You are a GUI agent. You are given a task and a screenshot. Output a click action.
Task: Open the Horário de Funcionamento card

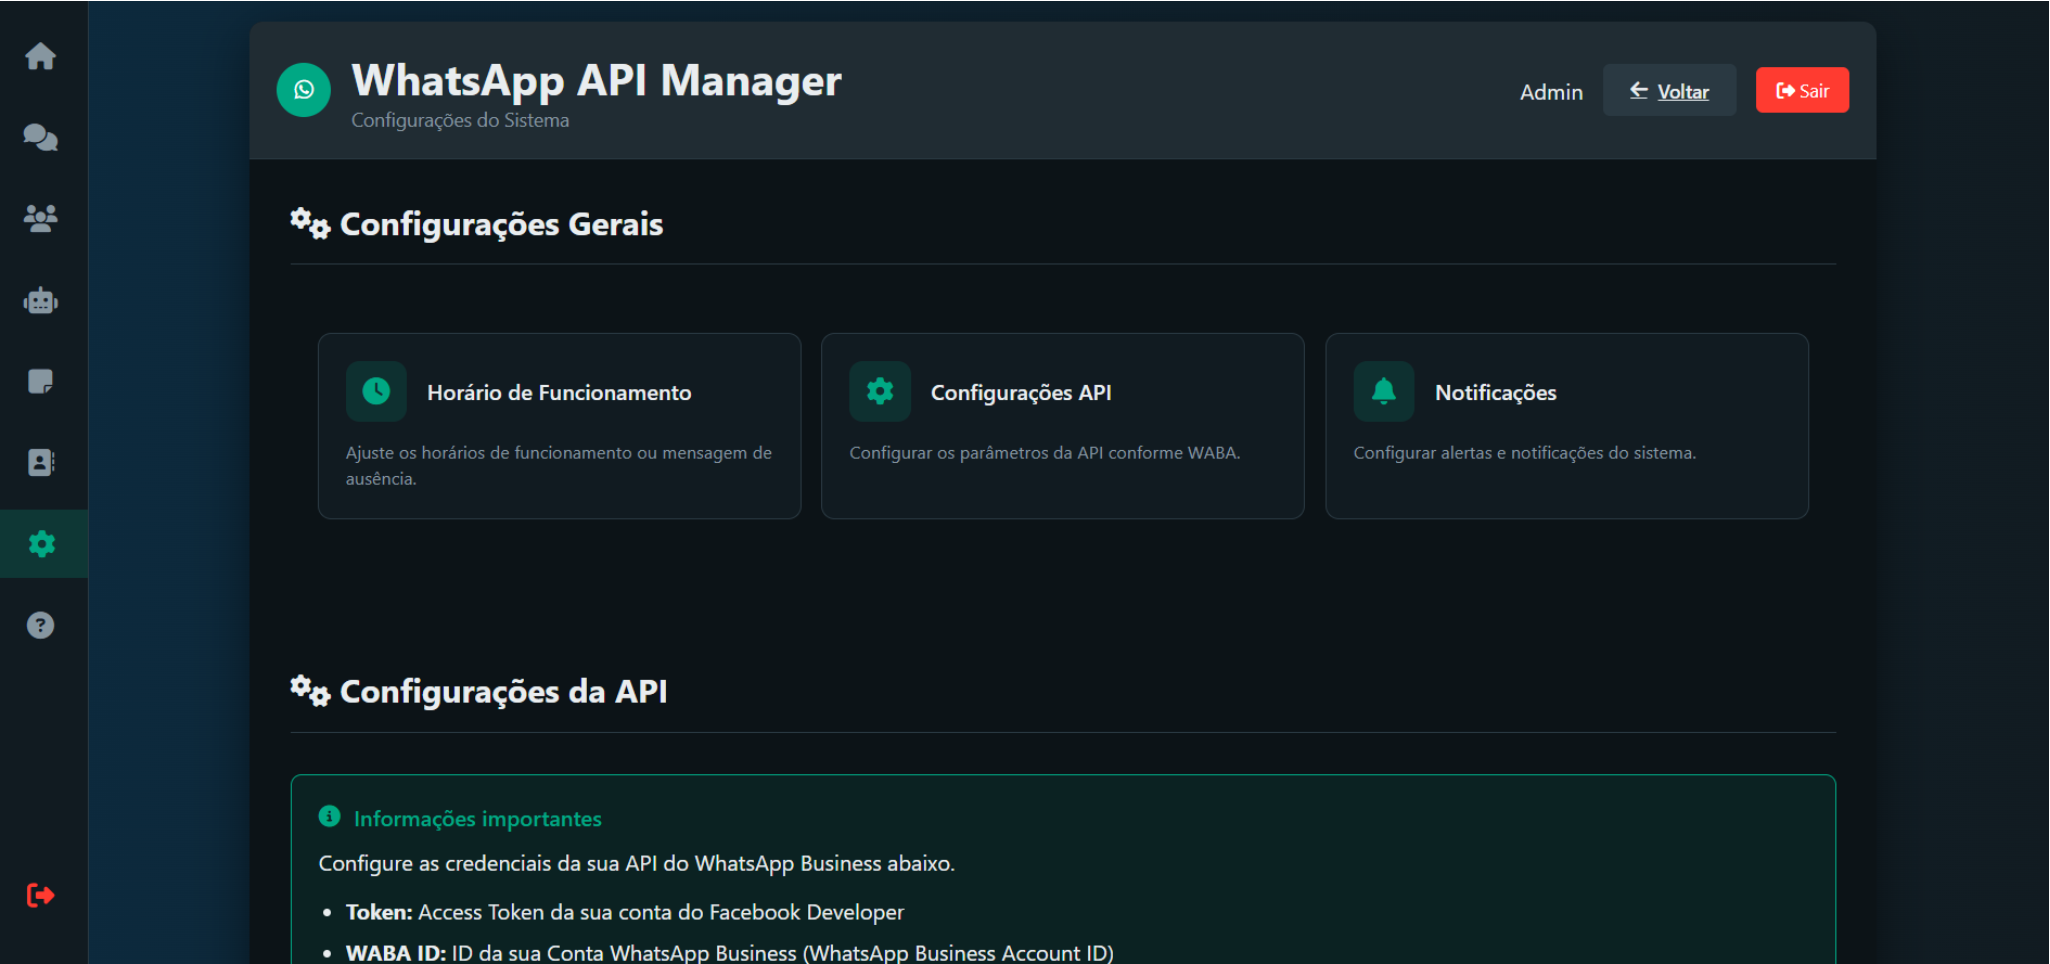point(559,426)
